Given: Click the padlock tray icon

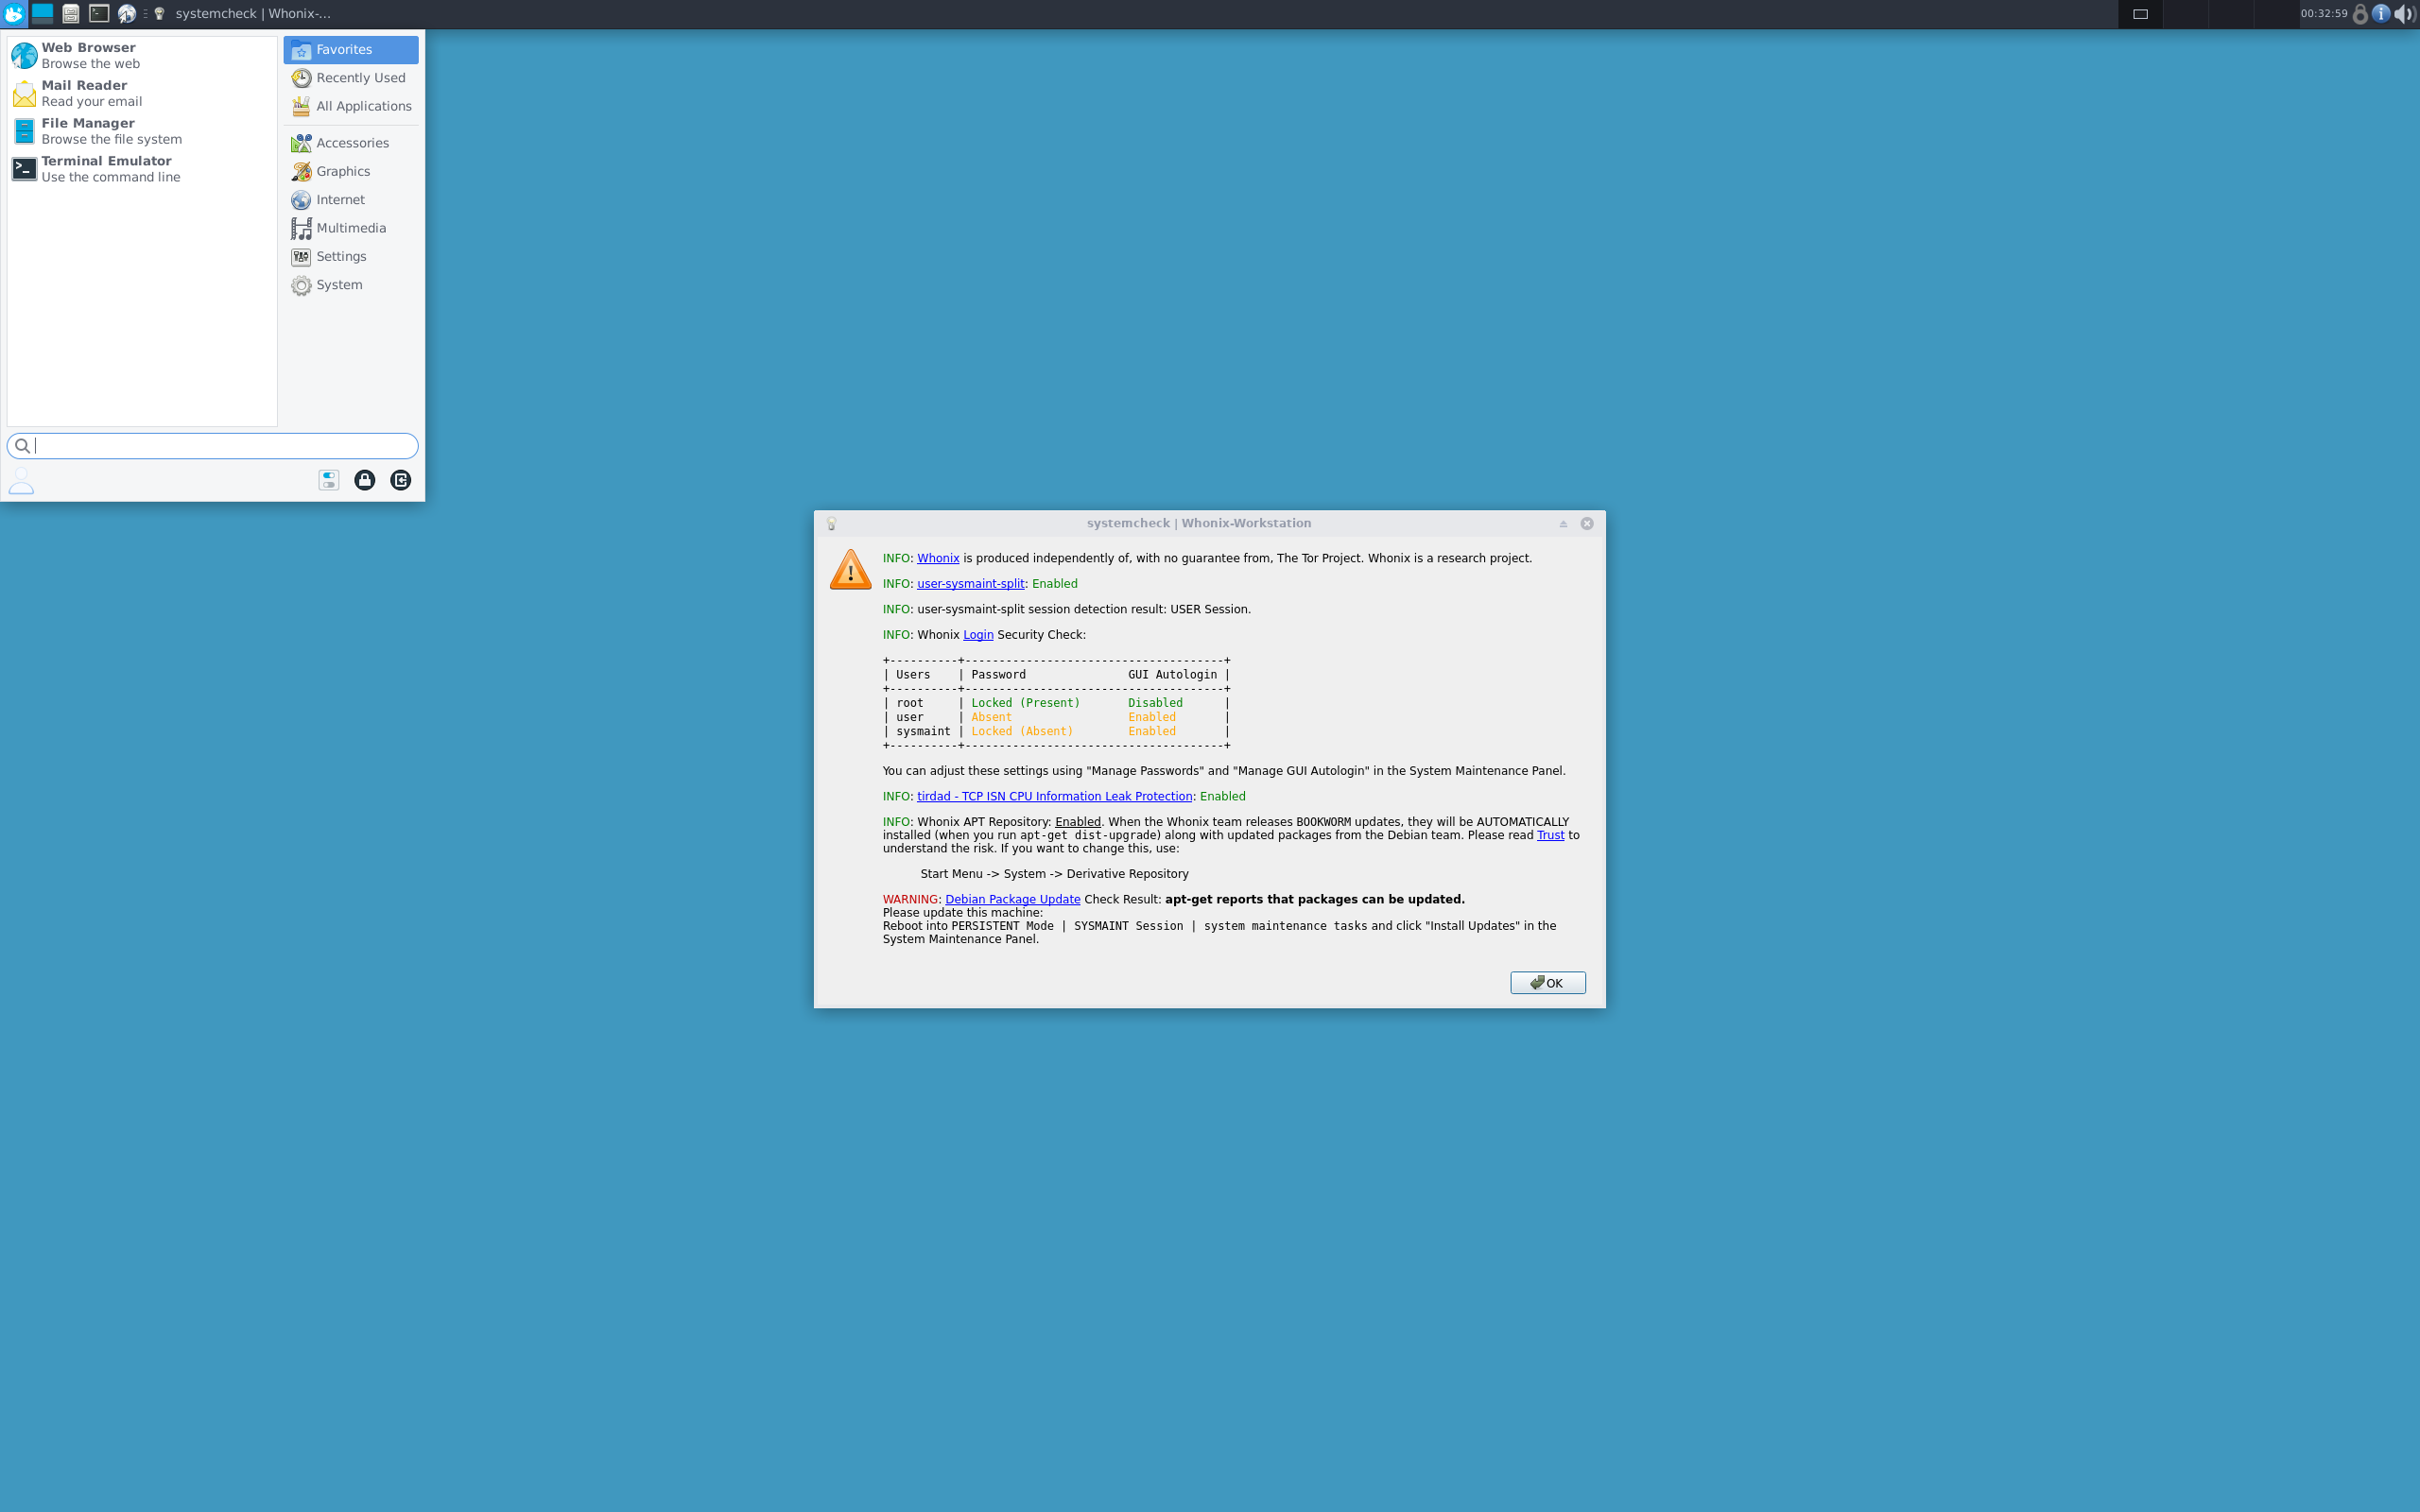Looking at the screenshot, I should click(x=2360, y=14).
